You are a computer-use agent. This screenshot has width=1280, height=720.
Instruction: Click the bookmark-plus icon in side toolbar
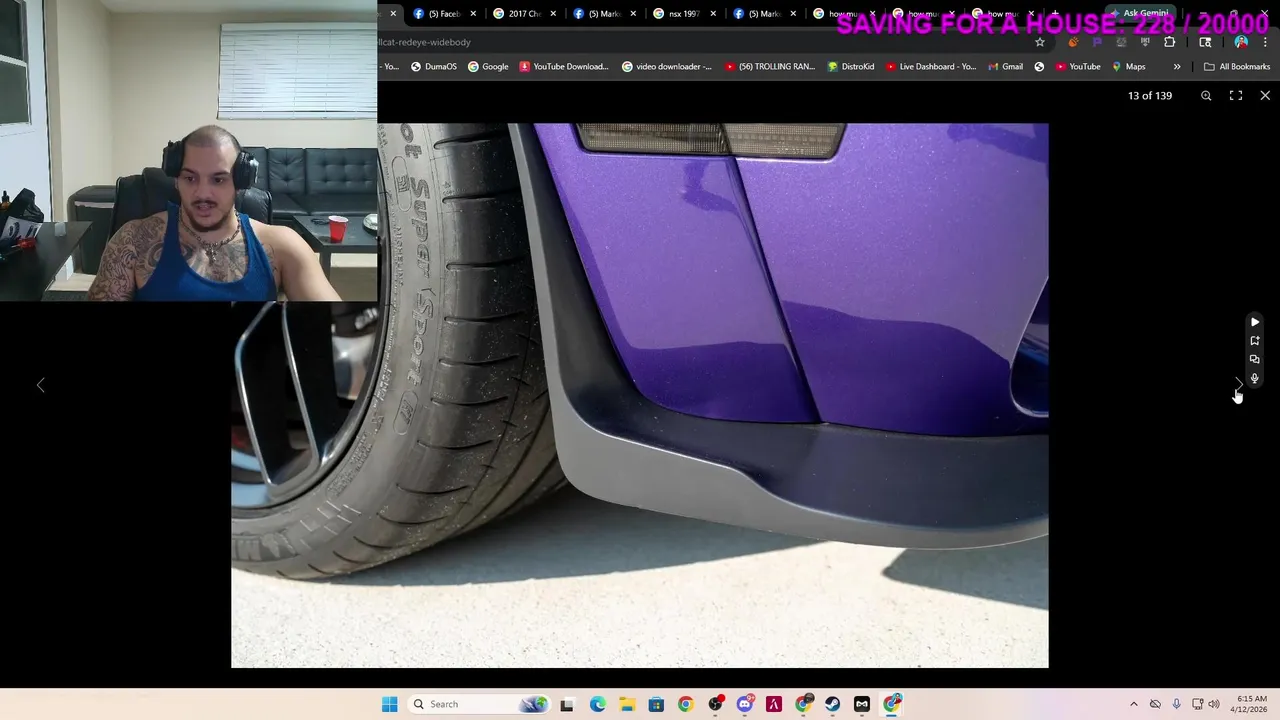coord(1255,341)
